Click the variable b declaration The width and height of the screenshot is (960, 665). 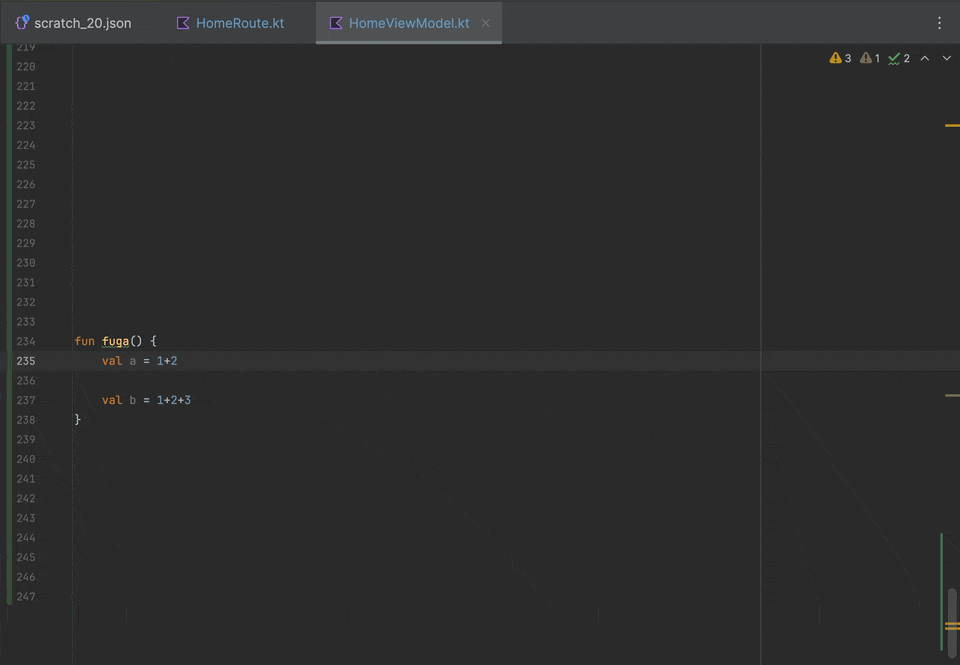pos(133,400)
